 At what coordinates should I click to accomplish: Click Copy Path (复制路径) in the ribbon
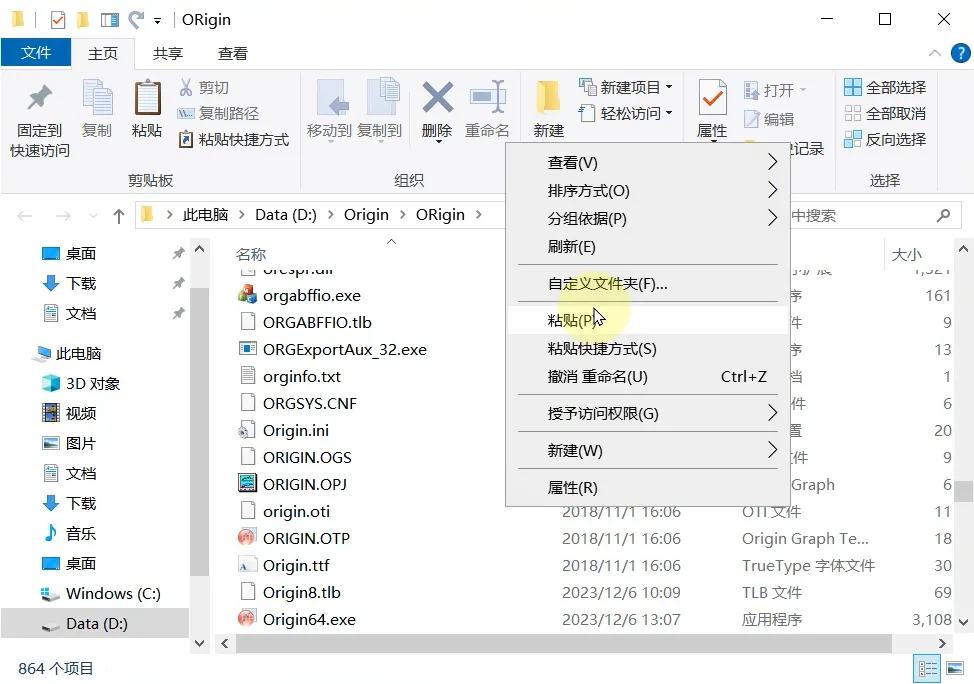point(218,113)
